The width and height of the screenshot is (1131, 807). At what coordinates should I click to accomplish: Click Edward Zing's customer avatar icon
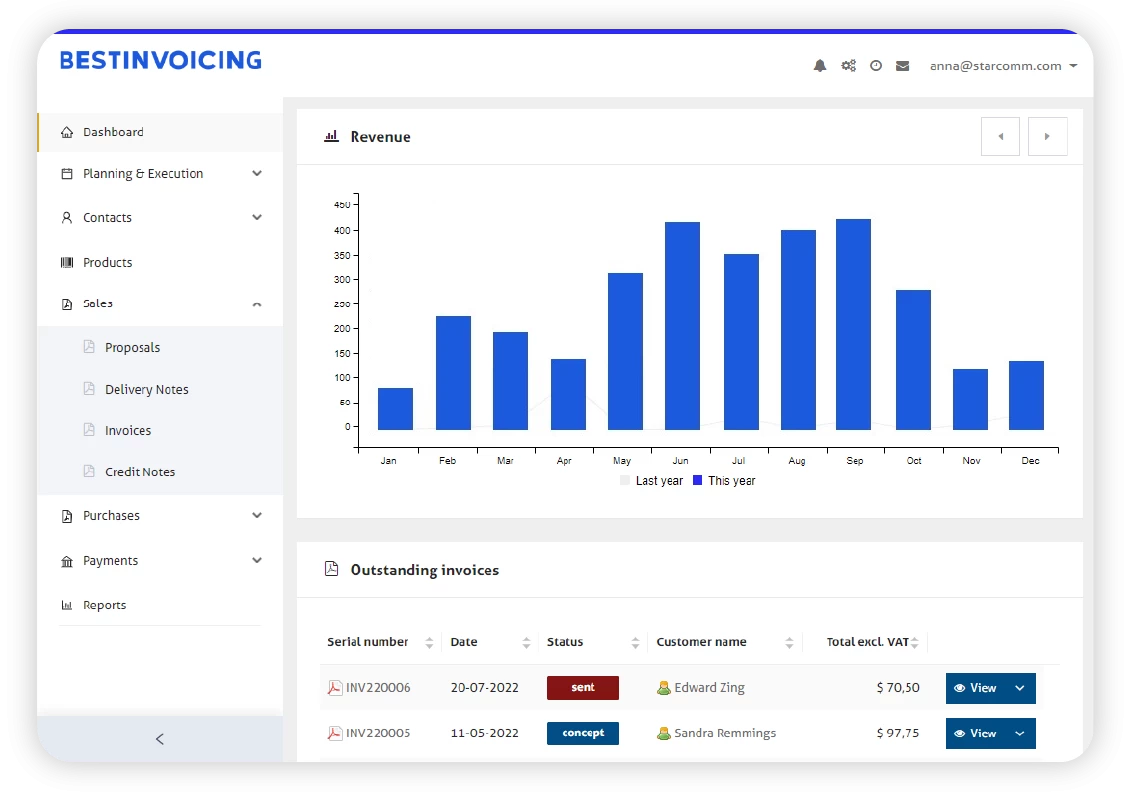click(663, 688)
